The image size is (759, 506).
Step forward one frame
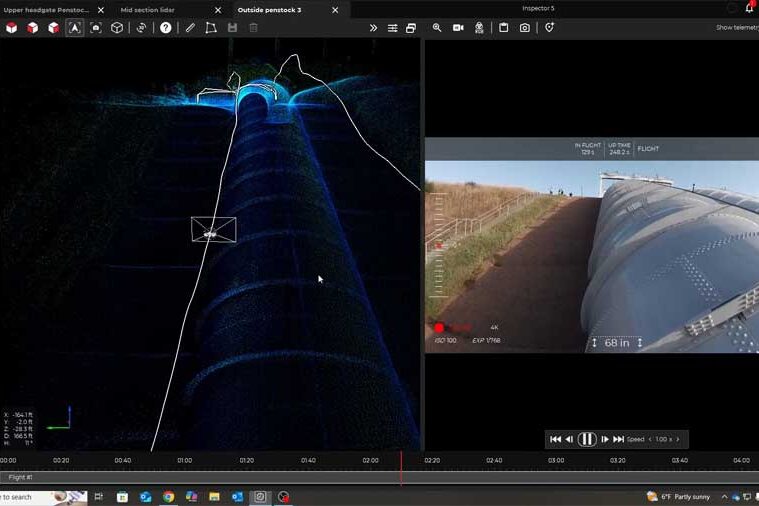pyautogui.click(x=605, y=439)
